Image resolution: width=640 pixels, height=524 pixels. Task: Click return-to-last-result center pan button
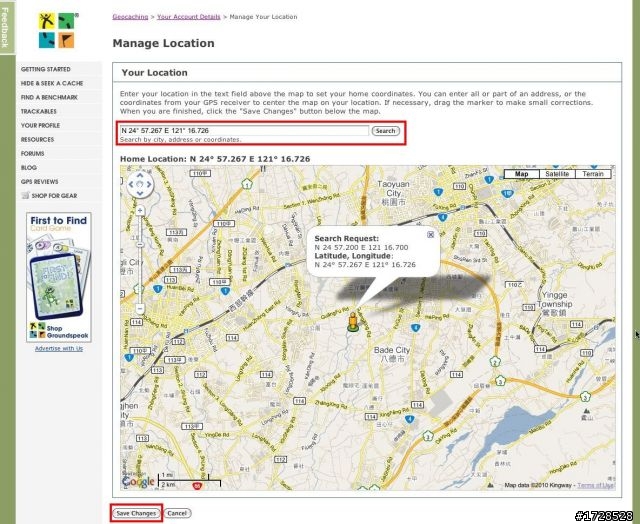(140, 184)
